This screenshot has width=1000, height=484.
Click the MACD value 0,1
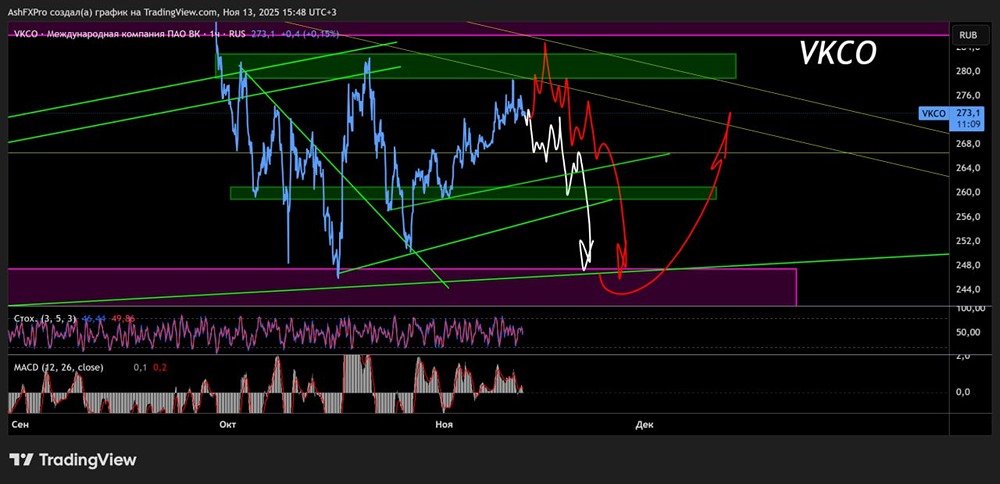[x=139, y=367]
